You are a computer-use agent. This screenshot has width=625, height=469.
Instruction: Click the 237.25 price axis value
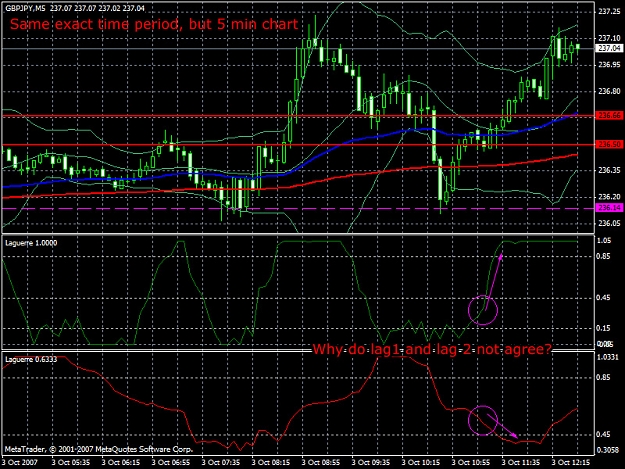(x=609, y=12)
